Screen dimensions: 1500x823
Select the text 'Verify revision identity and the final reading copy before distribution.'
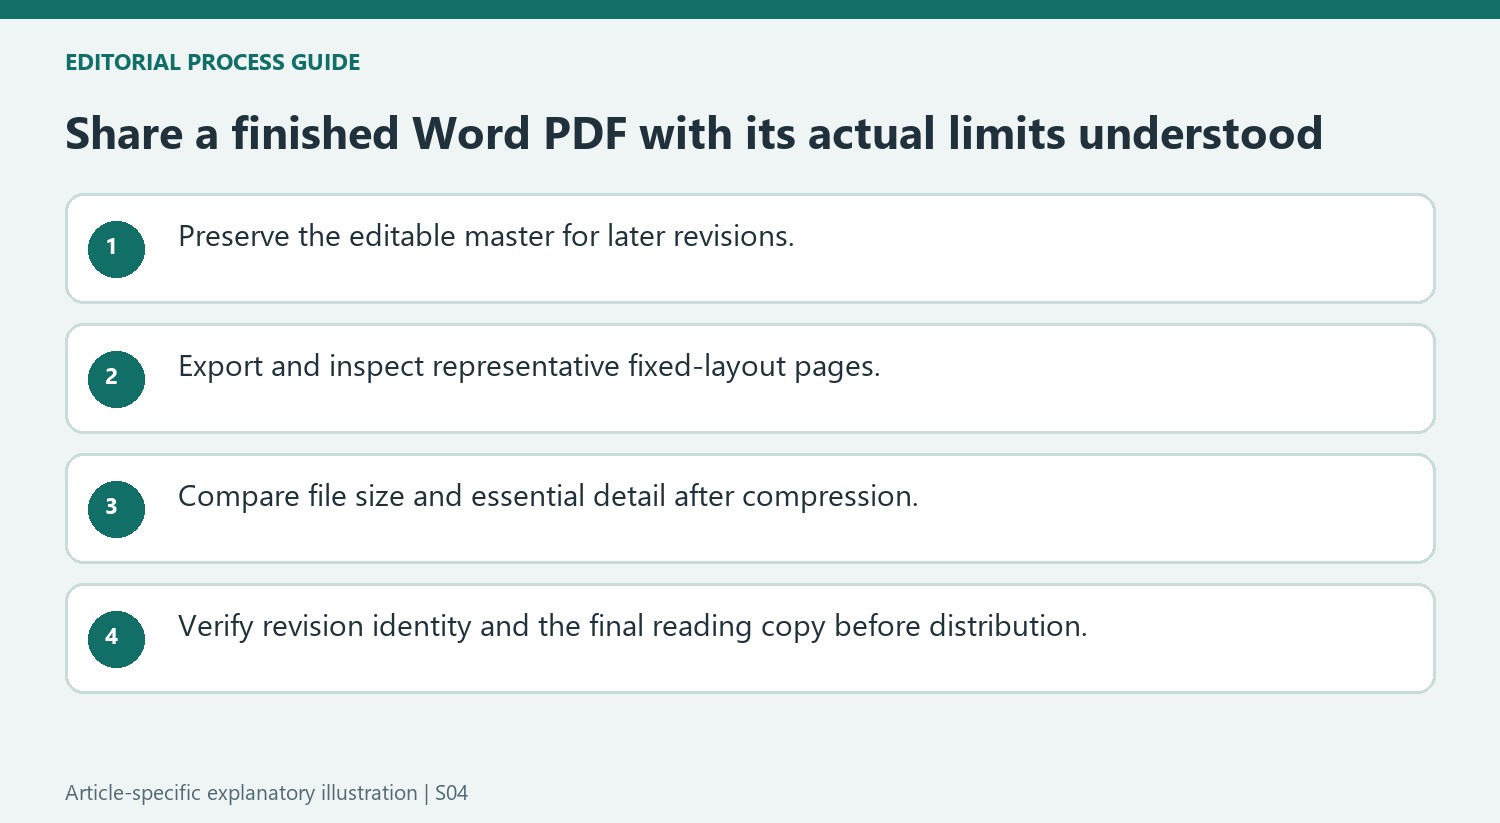(632, 627)
